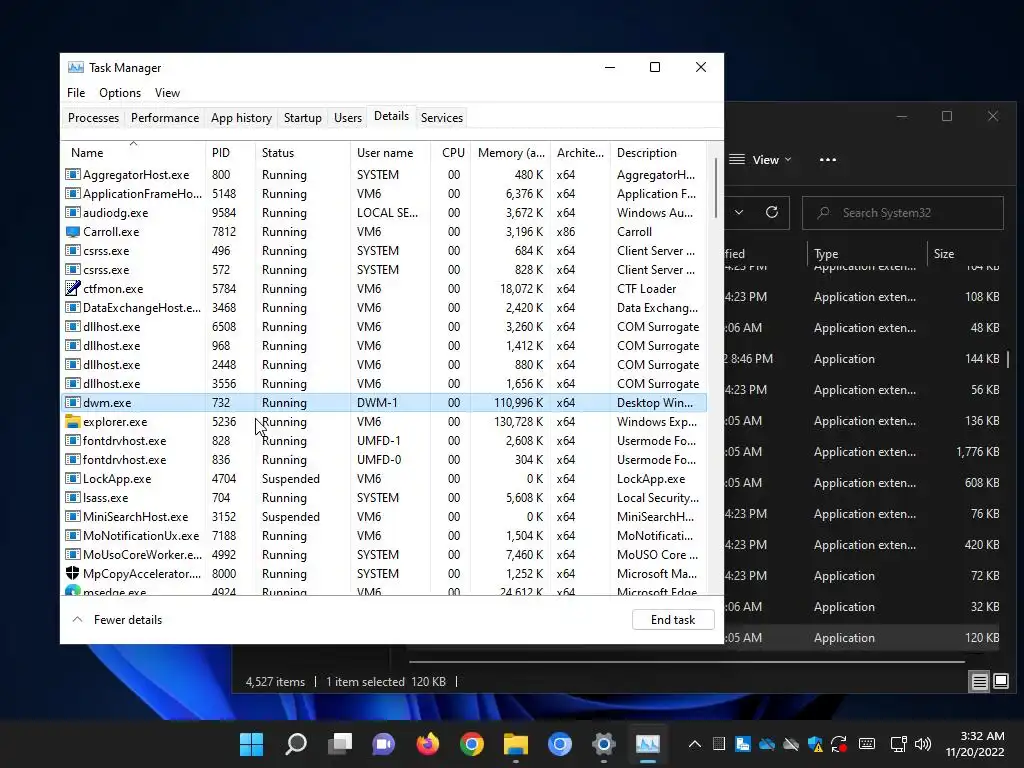Switch Explorer to details view layout
This screenshot has width=1024, height=768.
[980, 682]
